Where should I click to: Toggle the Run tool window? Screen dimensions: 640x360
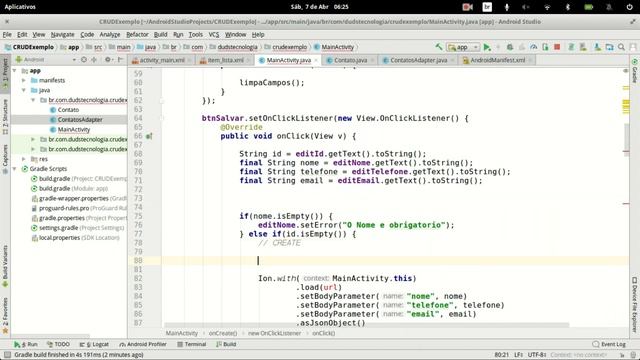point(25,344)
